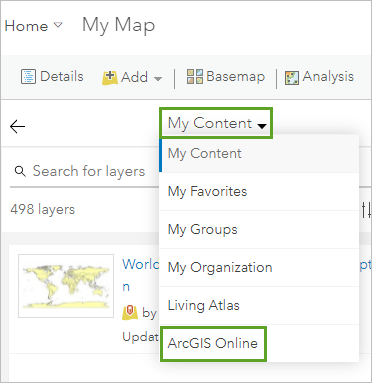Select My Groups option
Screen dimensions: 372x383
259,230
